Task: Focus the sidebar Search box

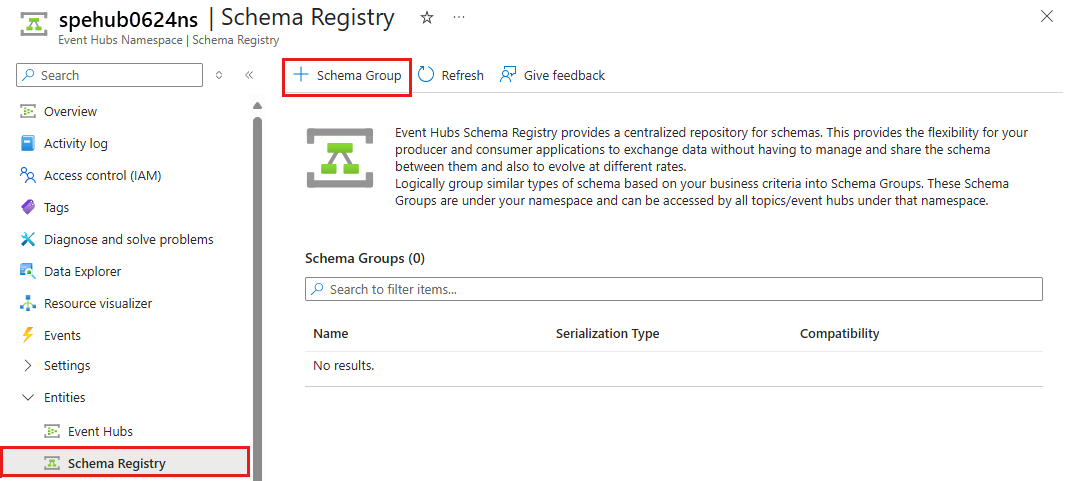Action: pyautogui.click(x=109, y=75)
